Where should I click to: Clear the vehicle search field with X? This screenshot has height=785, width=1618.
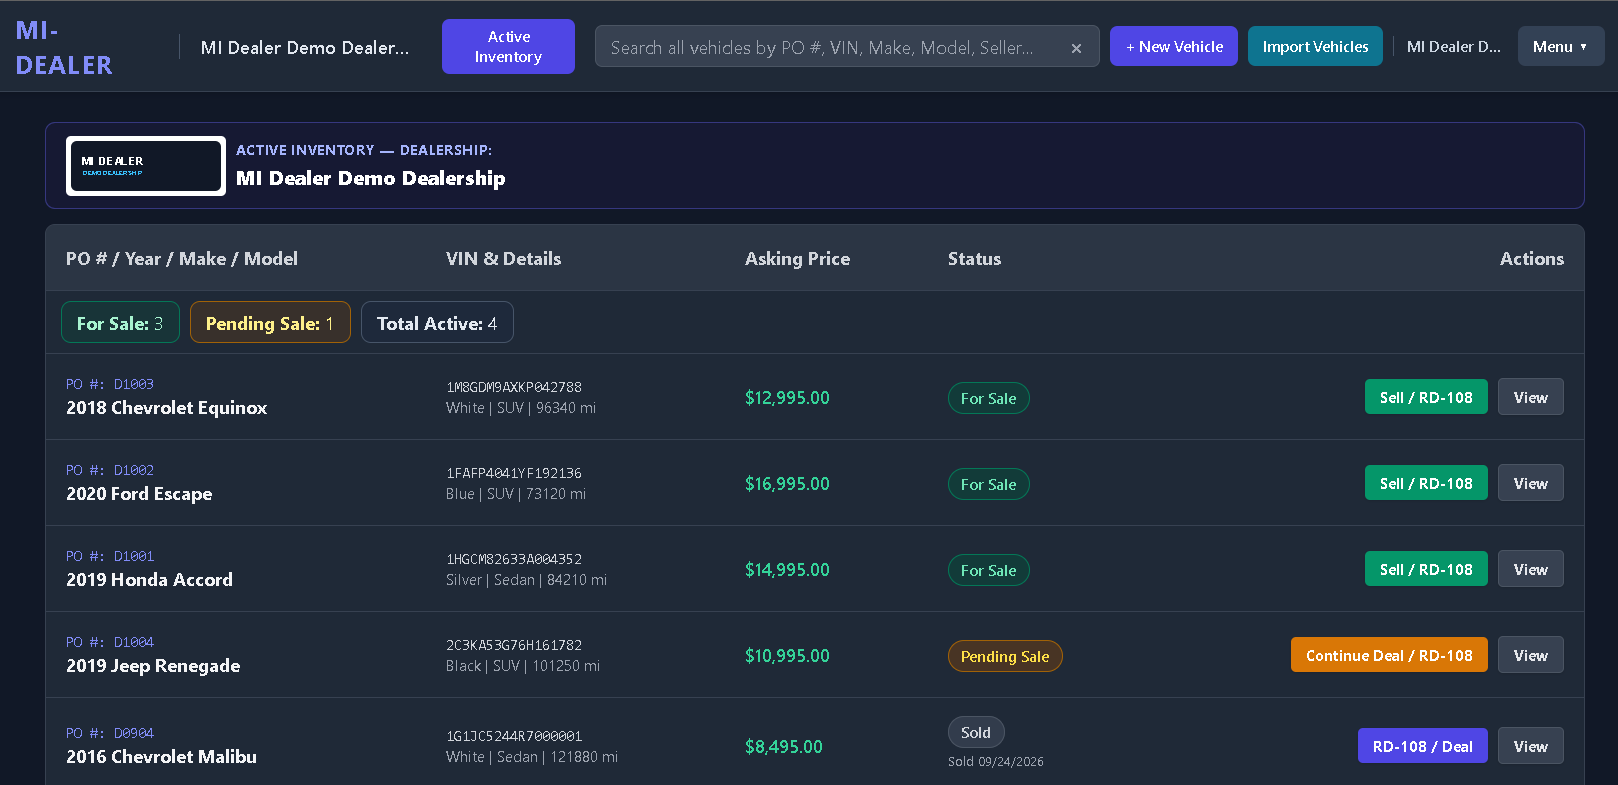1076,48
